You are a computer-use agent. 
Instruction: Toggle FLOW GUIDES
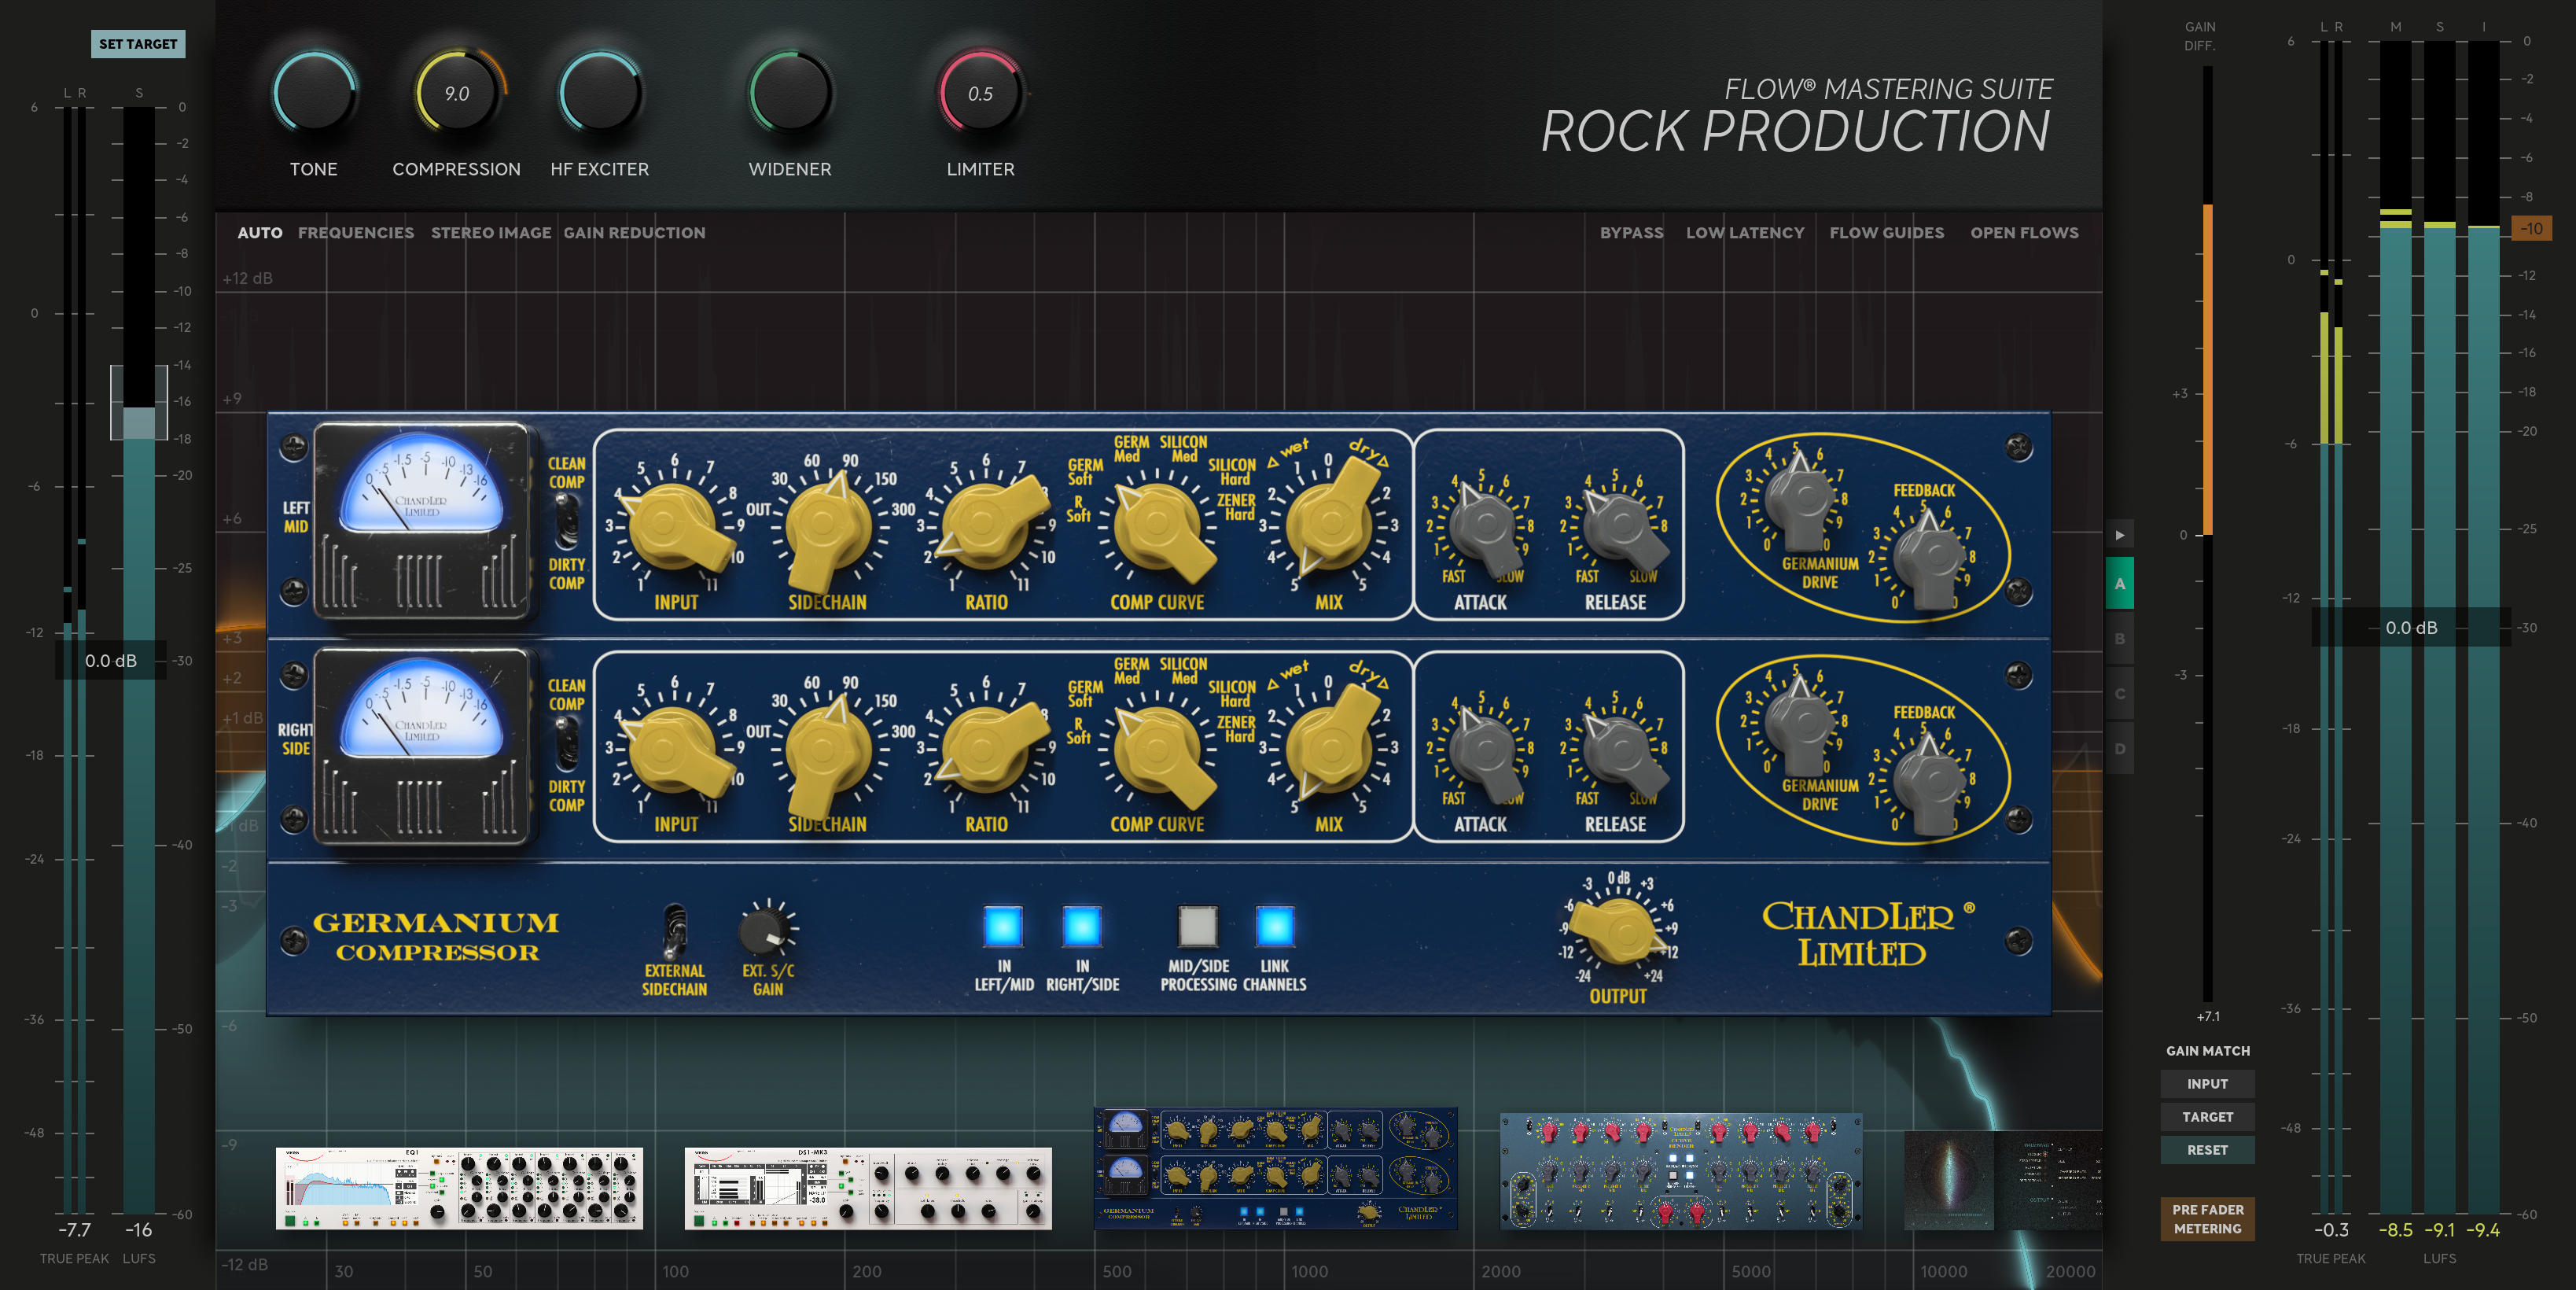pyautogui.click(x=1887, y=233)
